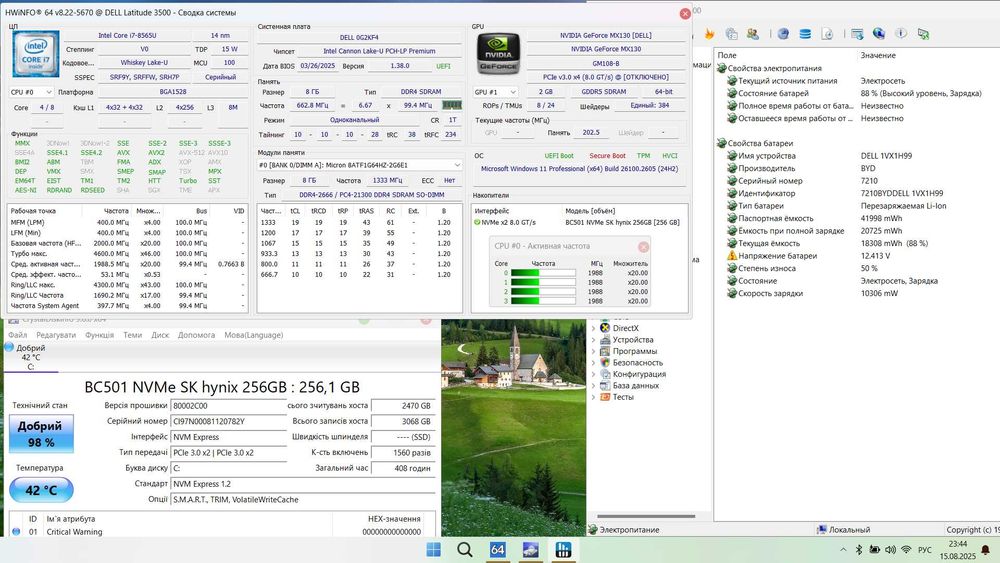The image size is (1000, 563).
Task: Show hidden tray icons chevron
Action: (843, 550)
